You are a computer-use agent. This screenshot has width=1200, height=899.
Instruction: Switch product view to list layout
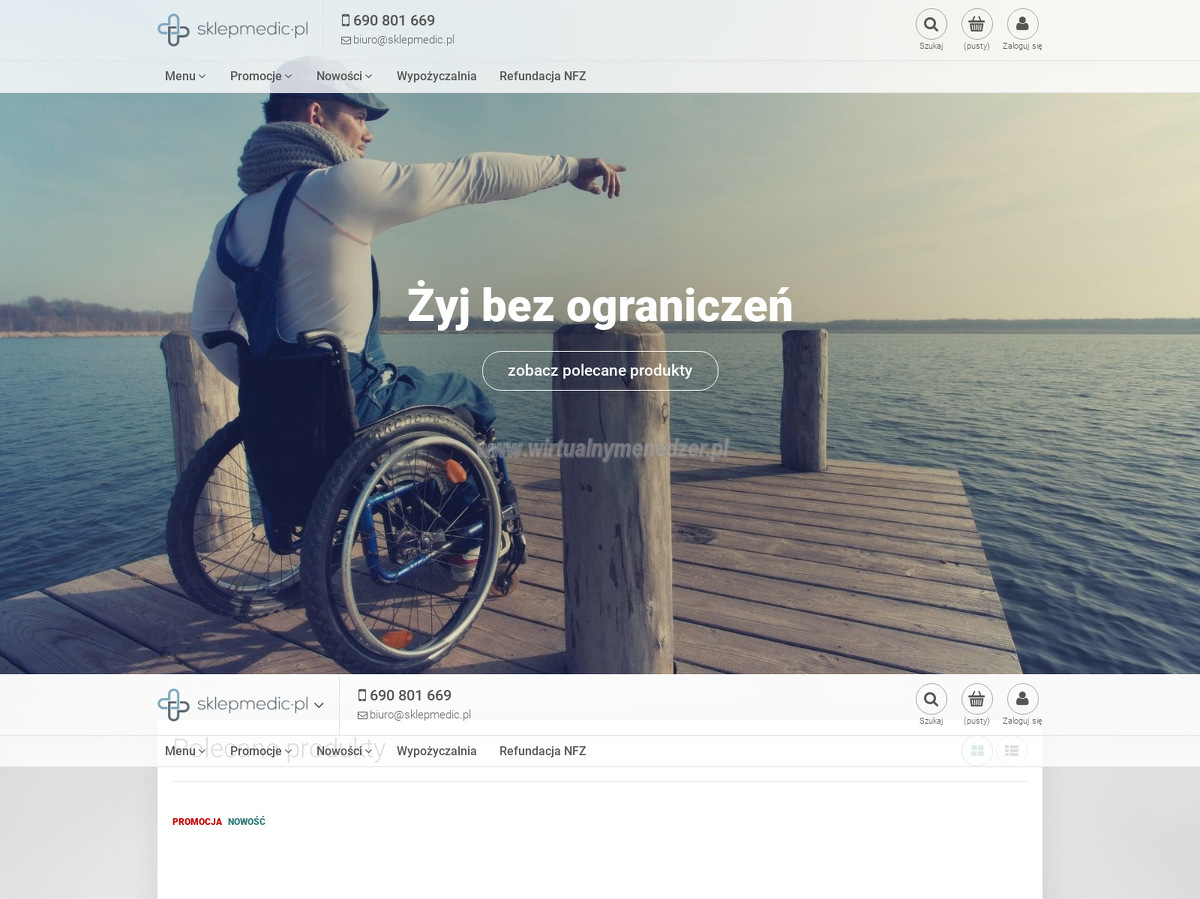pyautogui.click(x=1011, y=750)
